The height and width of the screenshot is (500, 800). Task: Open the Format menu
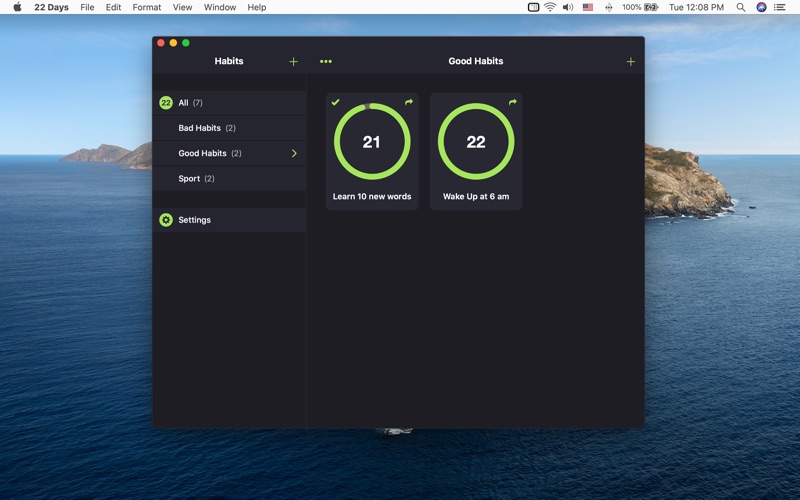[147, 7]
